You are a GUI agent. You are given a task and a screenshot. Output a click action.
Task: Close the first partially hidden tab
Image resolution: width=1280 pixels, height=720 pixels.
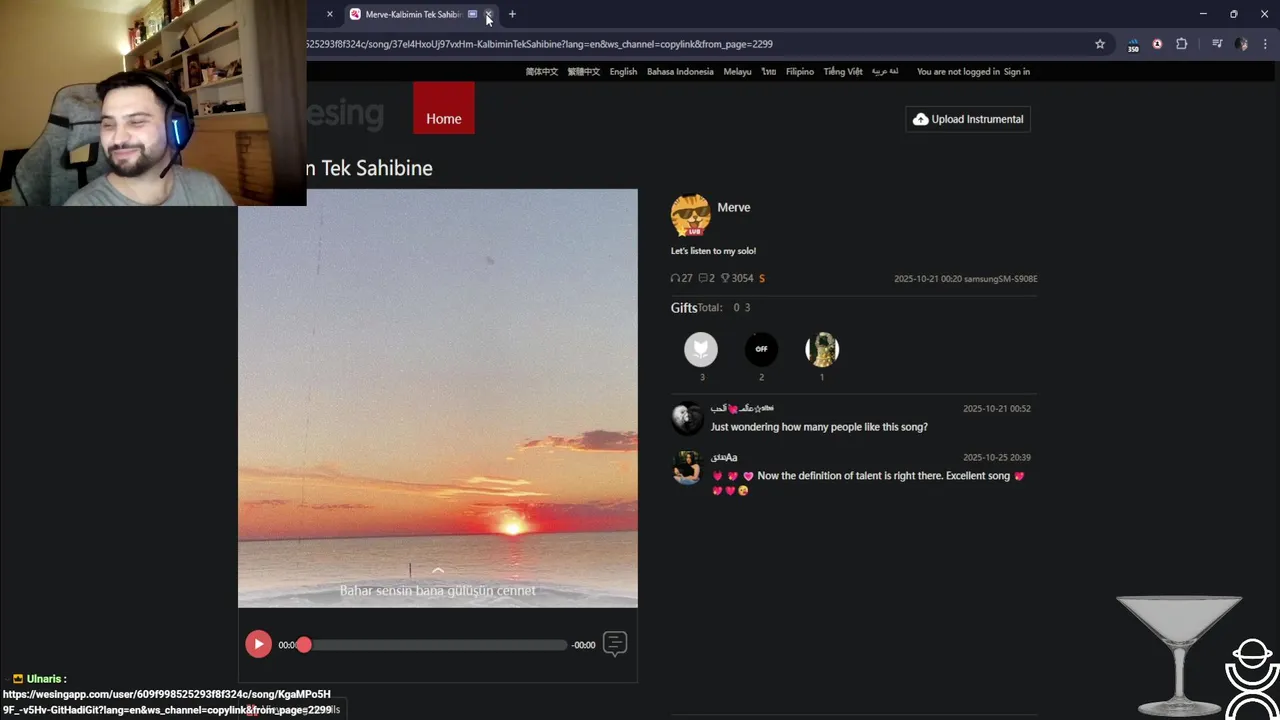pos(329,14)
